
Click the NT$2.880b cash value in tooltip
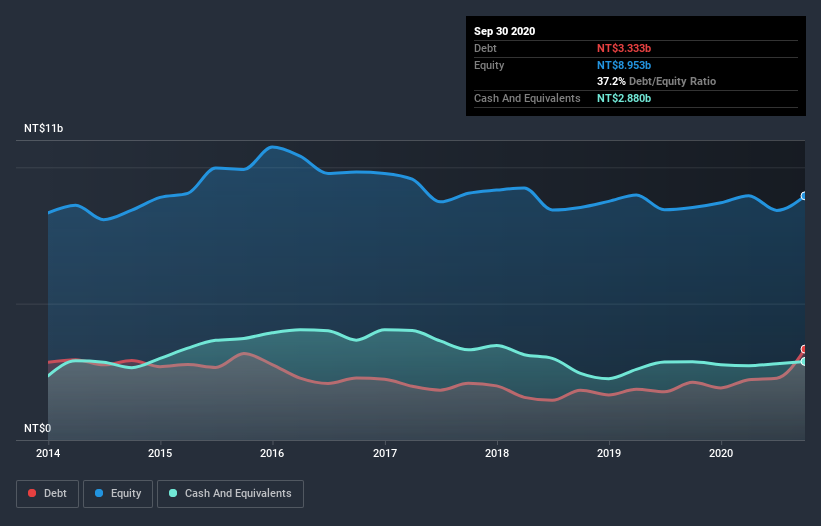coord(624,98)
